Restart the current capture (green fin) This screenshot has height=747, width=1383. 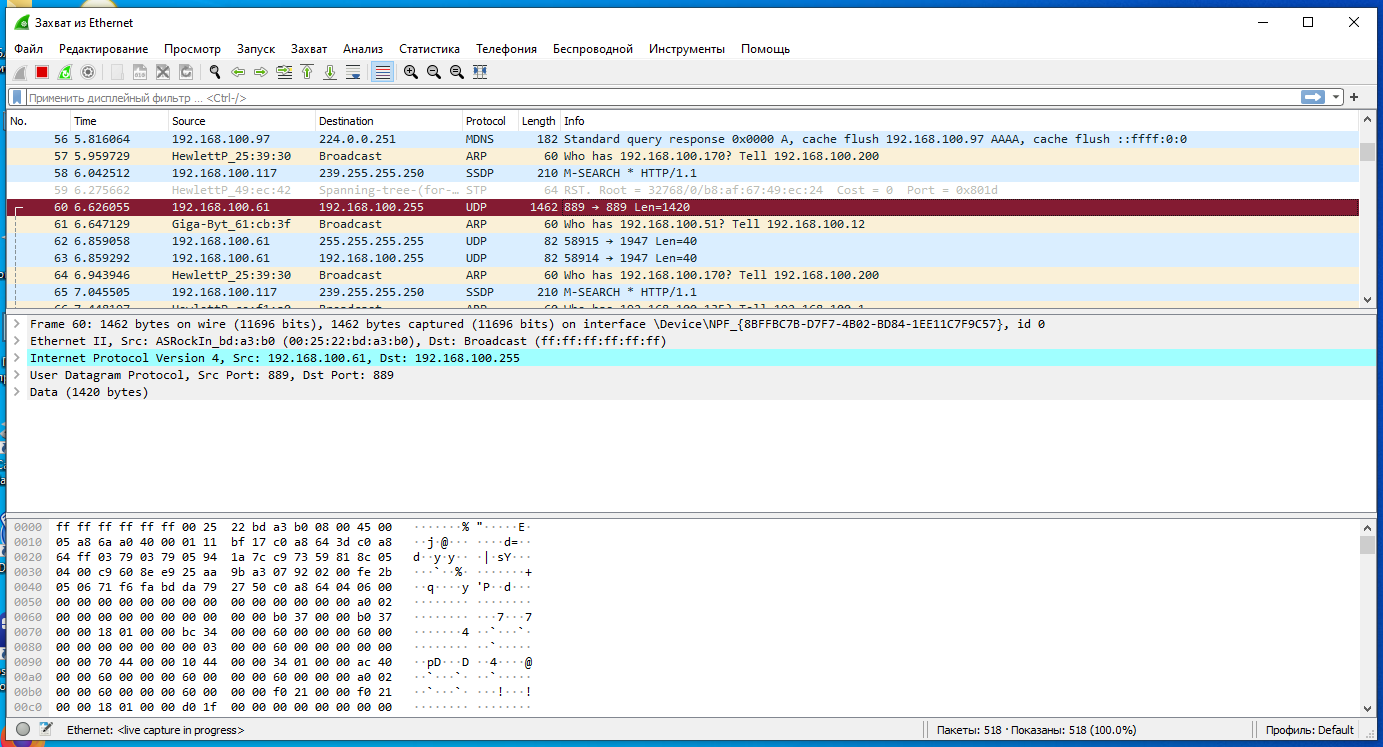(x=65, y=72)
